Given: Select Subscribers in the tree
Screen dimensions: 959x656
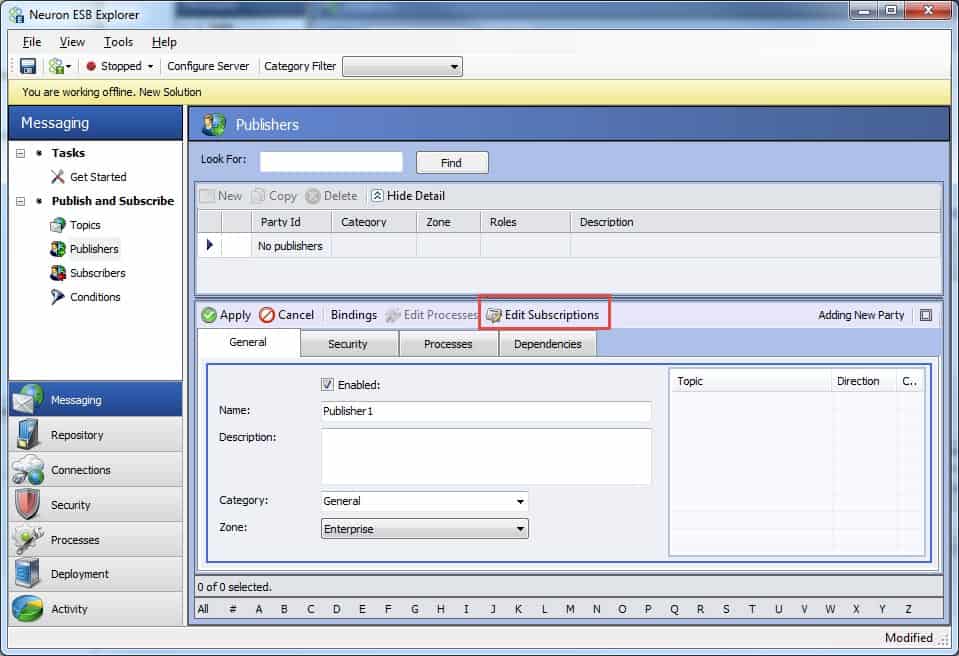Looking at the screenshot, I should click(98, 273).
